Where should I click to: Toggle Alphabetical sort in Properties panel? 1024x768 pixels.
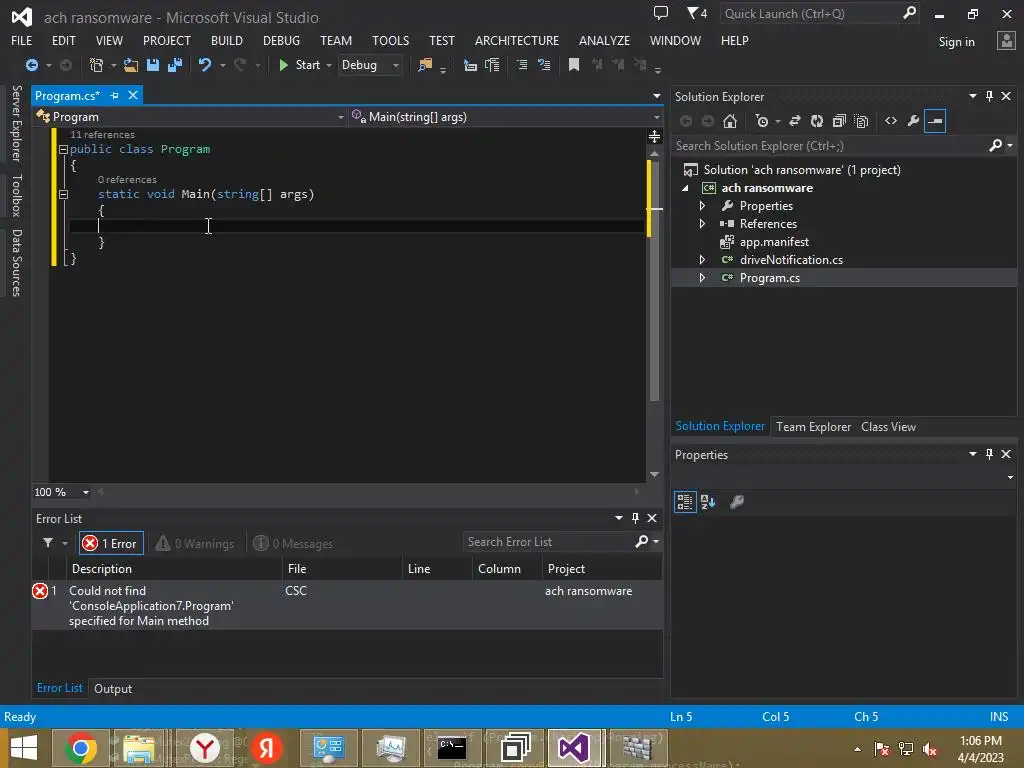point(708,502)
